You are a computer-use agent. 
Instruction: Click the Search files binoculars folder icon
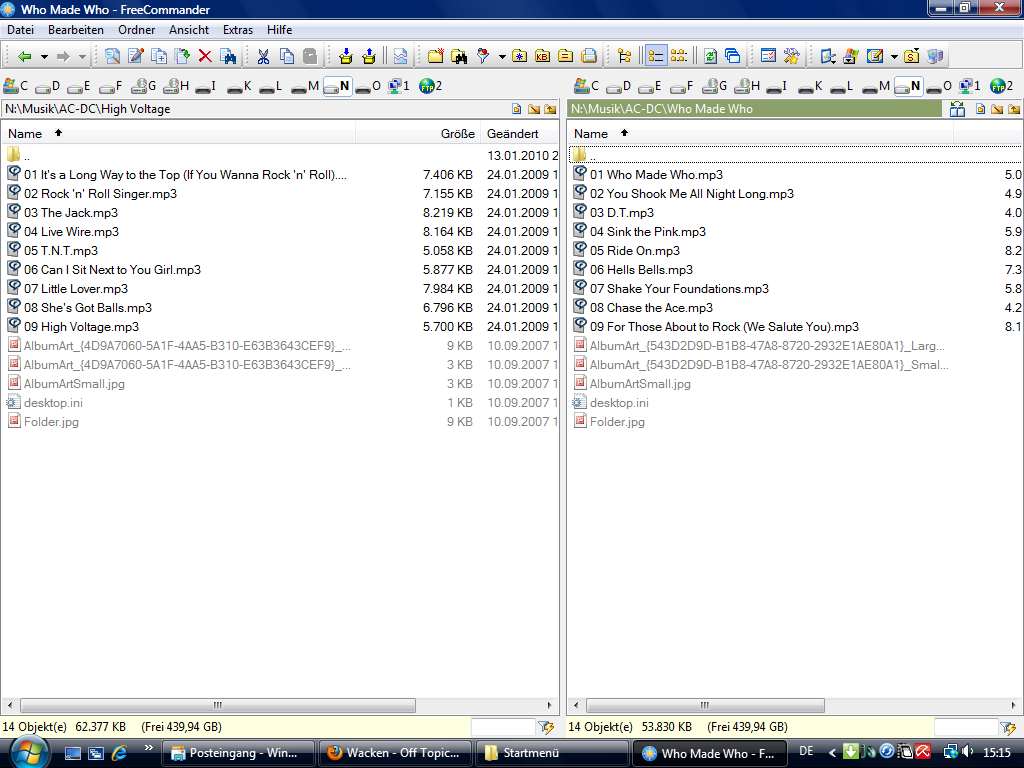[x=459, y=57]
